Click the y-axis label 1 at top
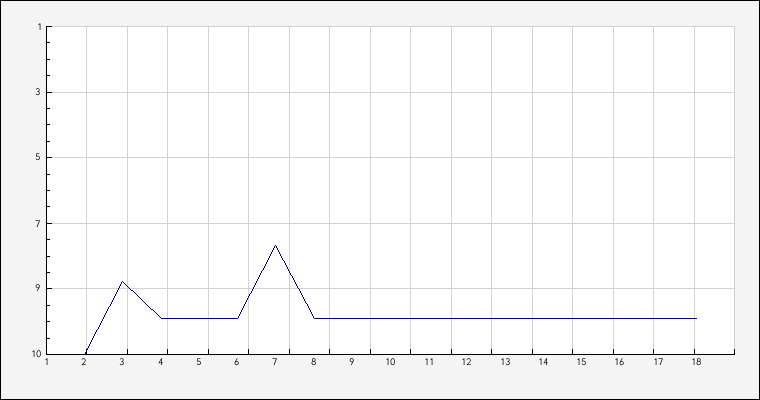The width and height of the screenshot is (760, 400). [x=40, y=27]
